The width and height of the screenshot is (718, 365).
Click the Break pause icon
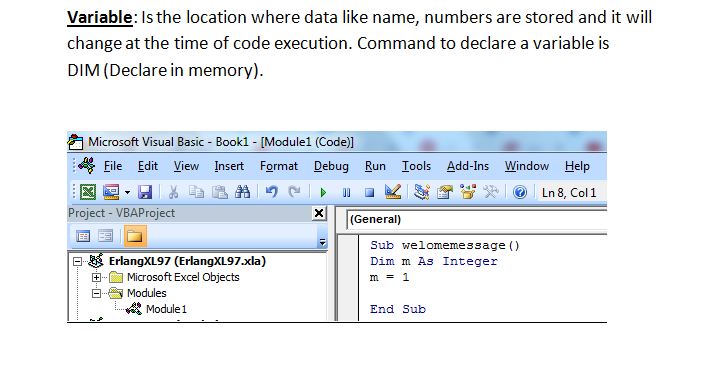347,192
